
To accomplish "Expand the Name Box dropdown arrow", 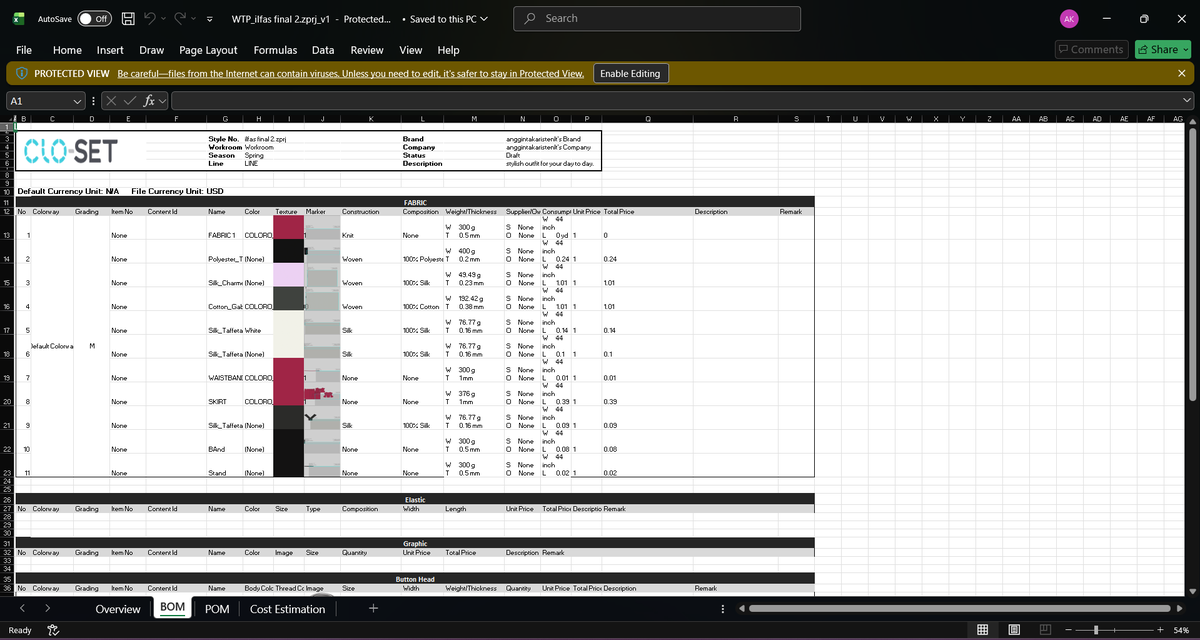I will pyautogui.click(x=78, y=100).
